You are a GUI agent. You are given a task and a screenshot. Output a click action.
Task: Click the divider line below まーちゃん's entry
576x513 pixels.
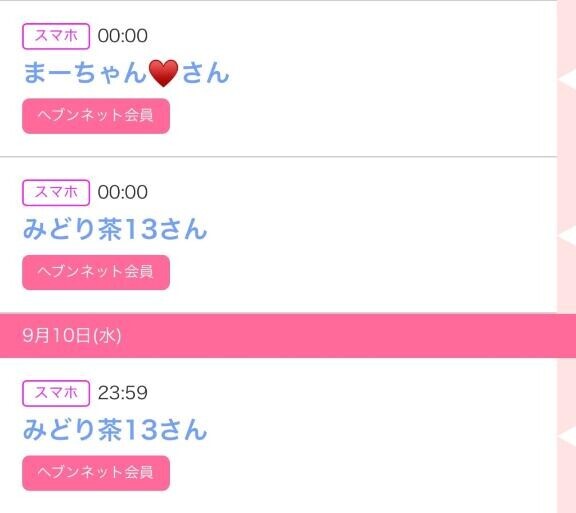click(x=278, y=157)
